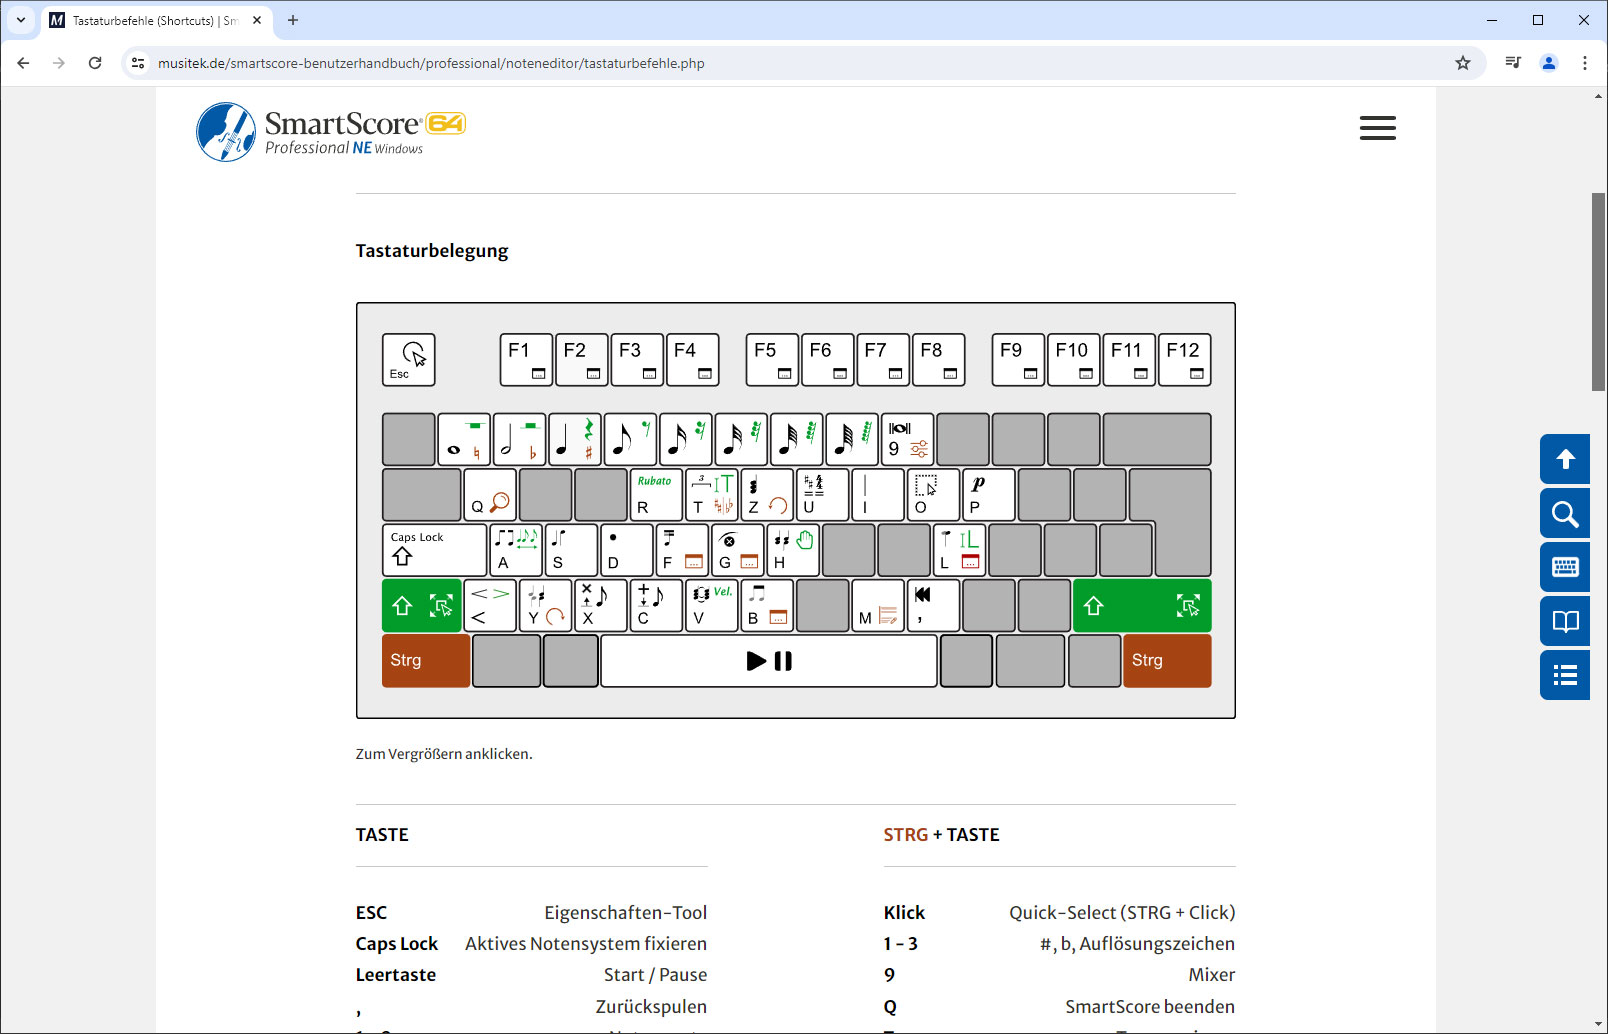Viewport: 1608px width, 1034px height.
Task: Reload the current page
Action: [x=95, y=63]
